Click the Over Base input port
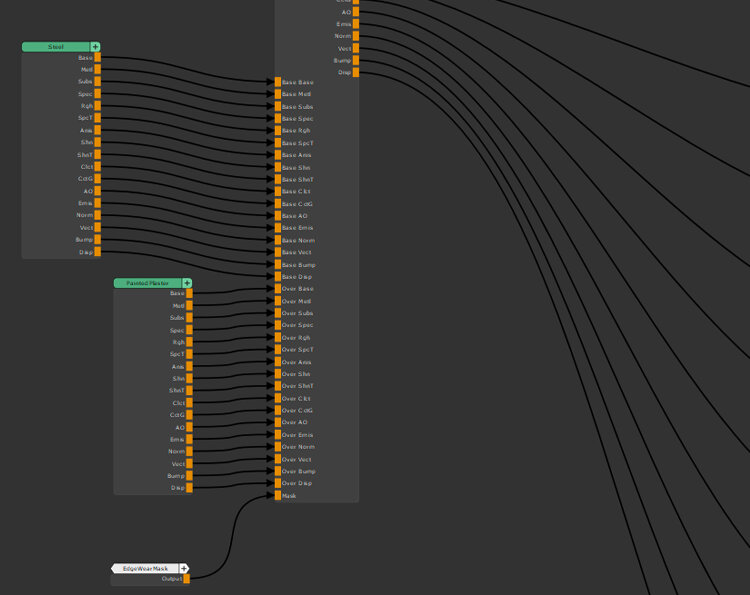The width and height of the screenshot is (750, 595). (278, 289)
